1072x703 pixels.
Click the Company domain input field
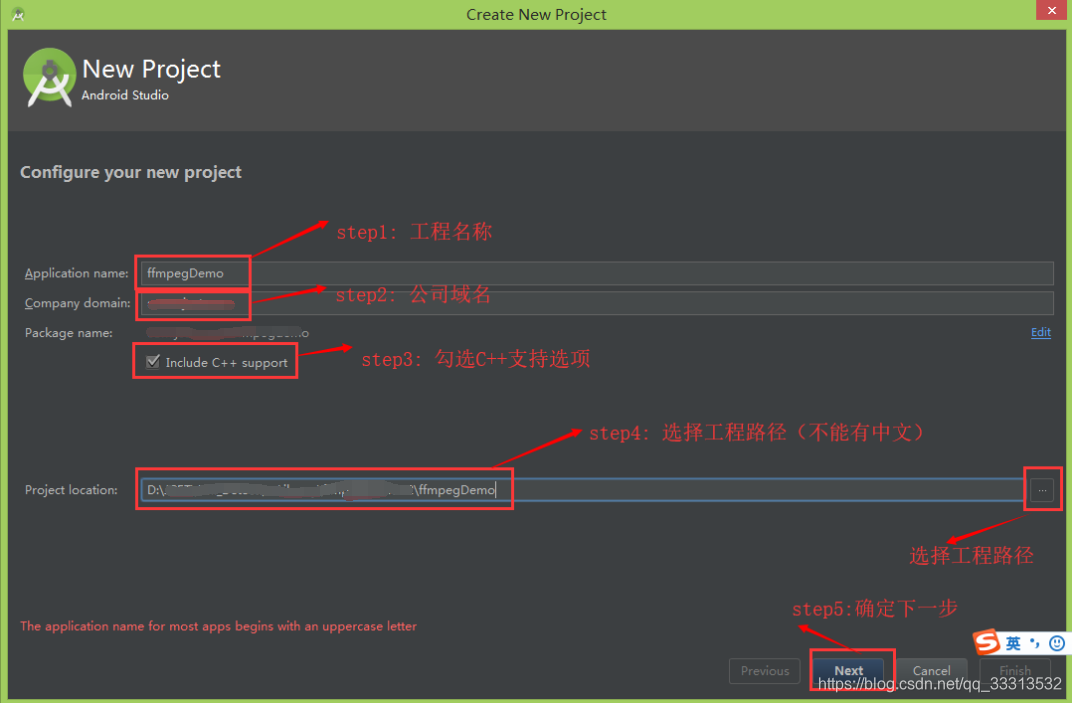pos(596,303)
